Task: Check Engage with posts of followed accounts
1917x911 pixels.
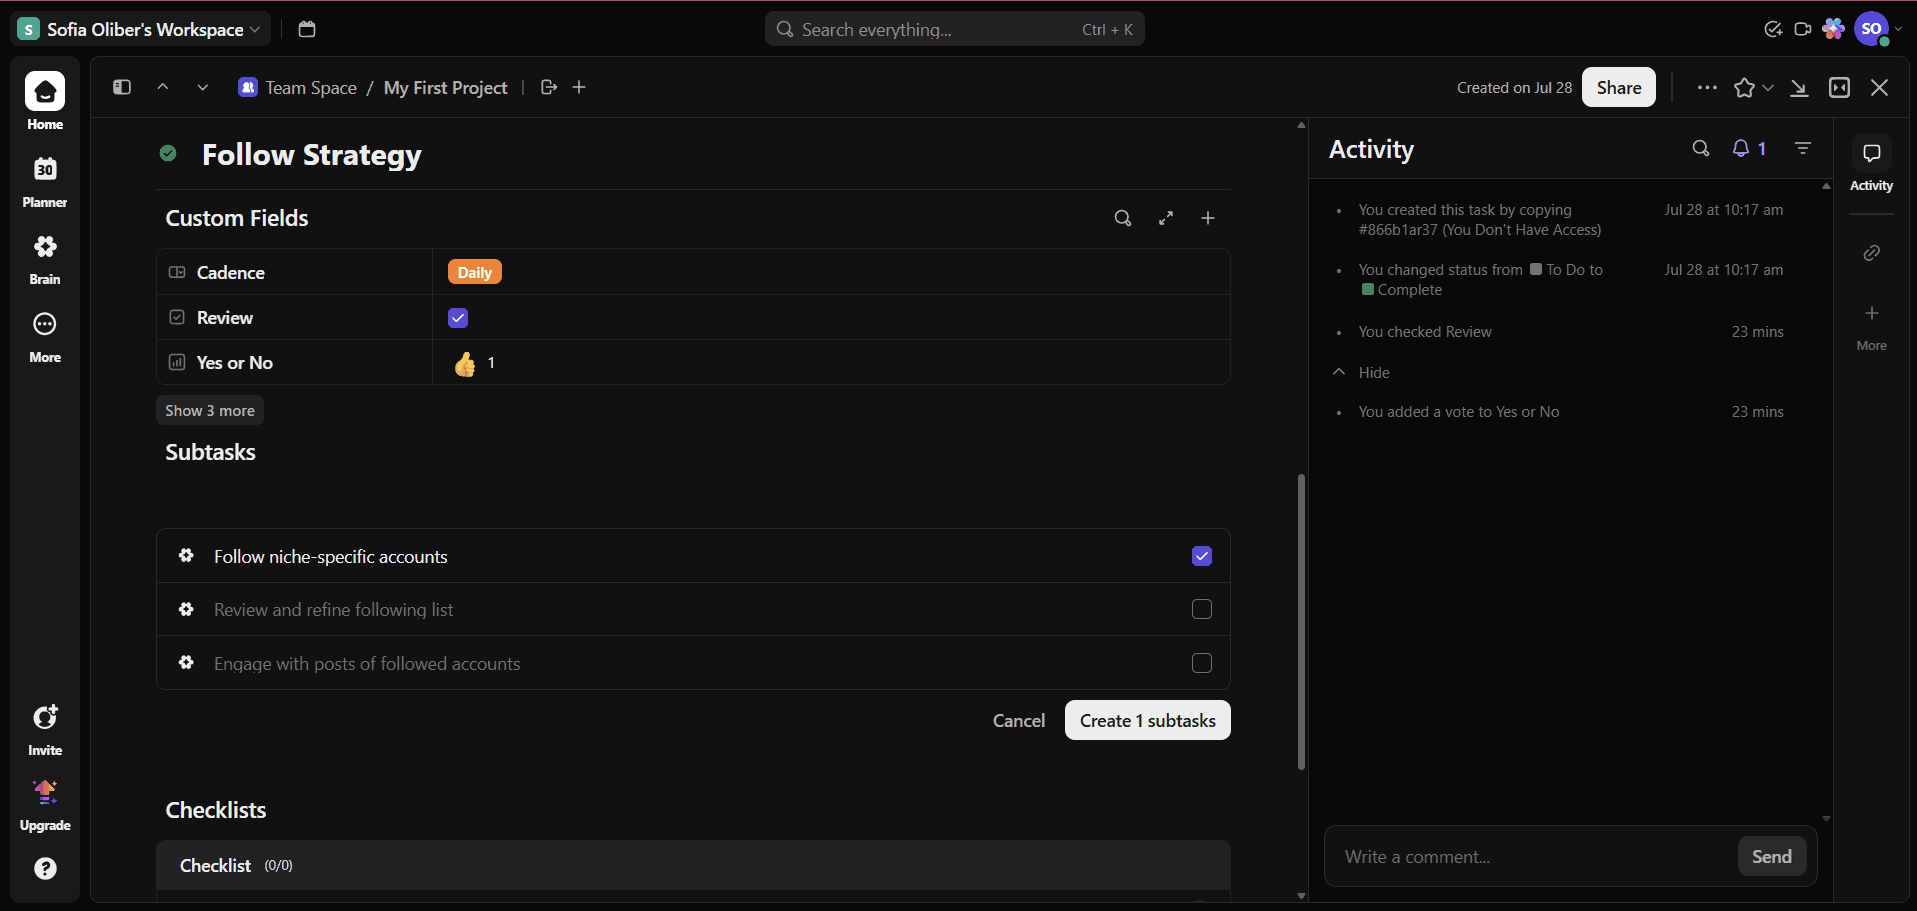Action: click(1202, 663)
